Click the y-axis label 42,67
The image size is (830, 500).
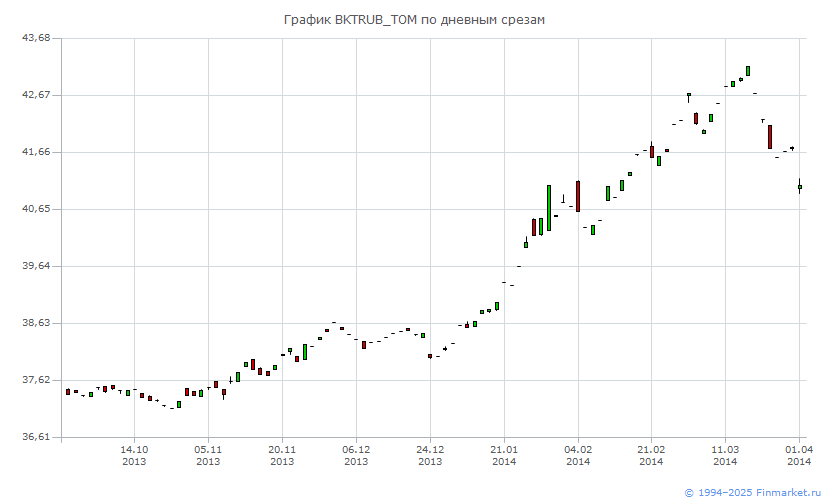[x=36, y=95]
